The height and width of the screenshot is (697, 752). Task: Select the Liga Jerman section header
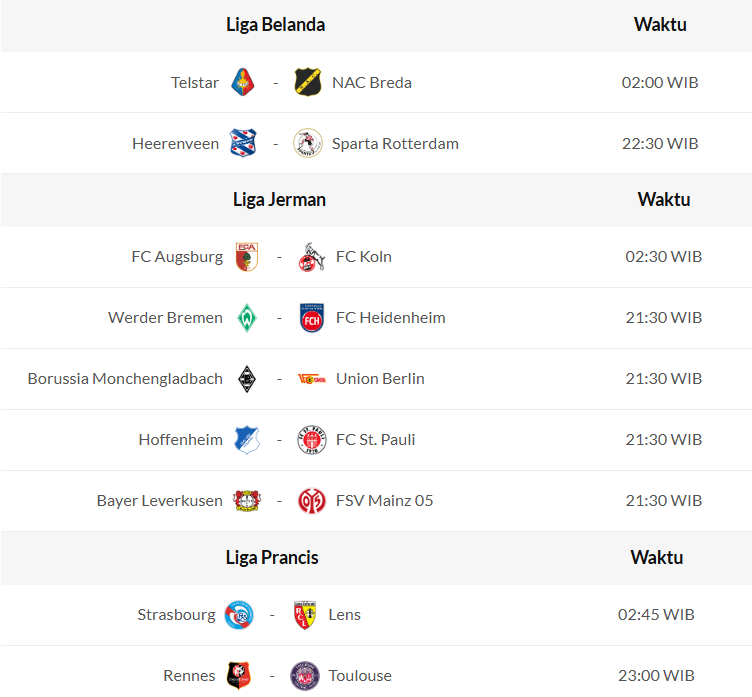(x=279, y=200)
